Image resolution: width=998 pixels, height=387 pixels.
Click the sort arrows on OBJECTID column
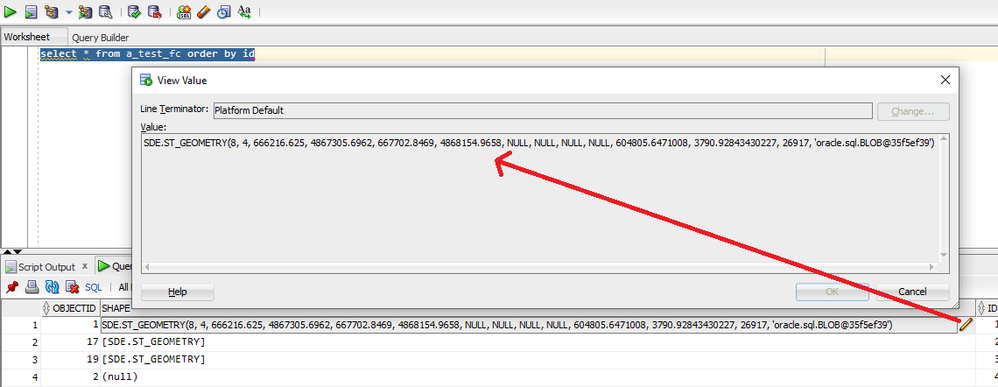coord(46,308)
